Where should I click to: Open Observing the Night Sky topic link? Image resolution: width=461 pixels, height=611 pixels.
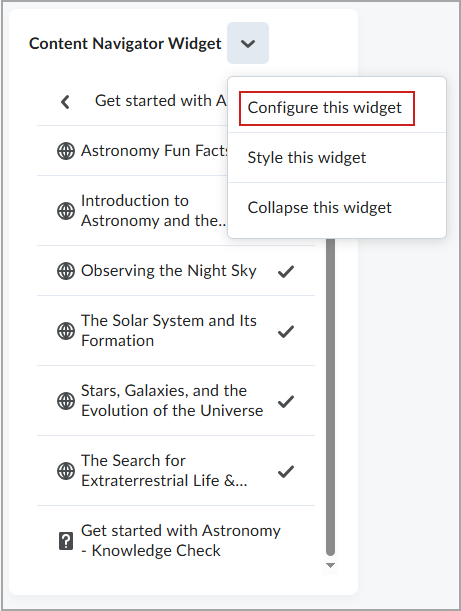(169, 270)
